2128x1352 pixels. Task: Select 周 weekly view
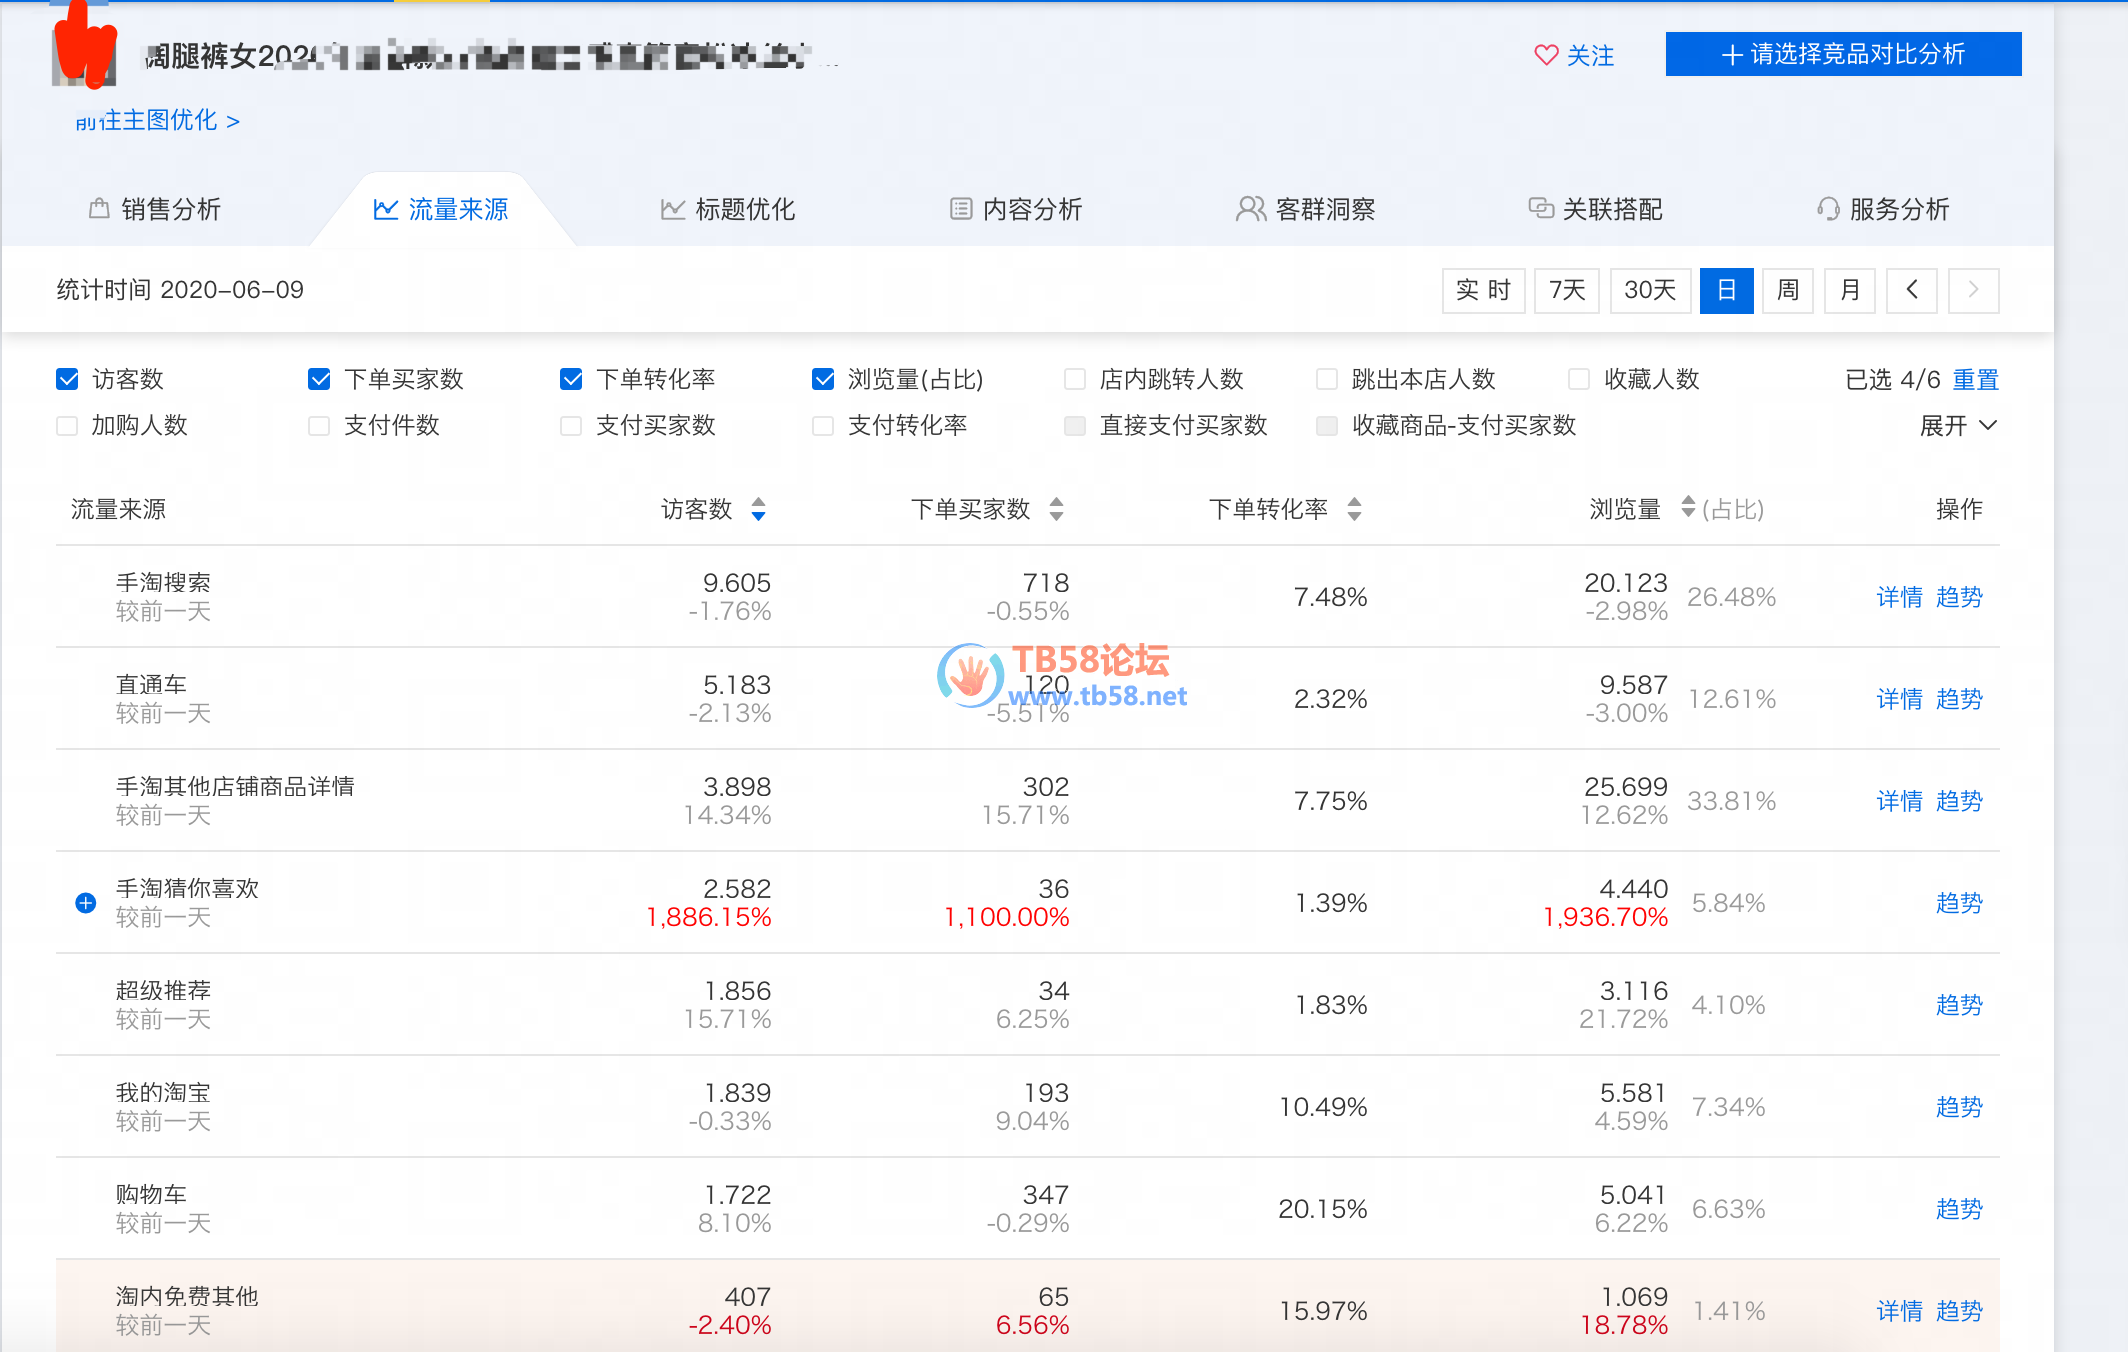(1788, 290)
